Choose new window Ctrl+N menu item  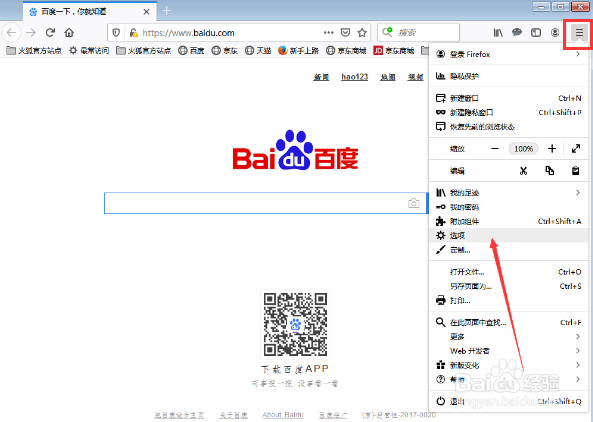tap(508, 98)
